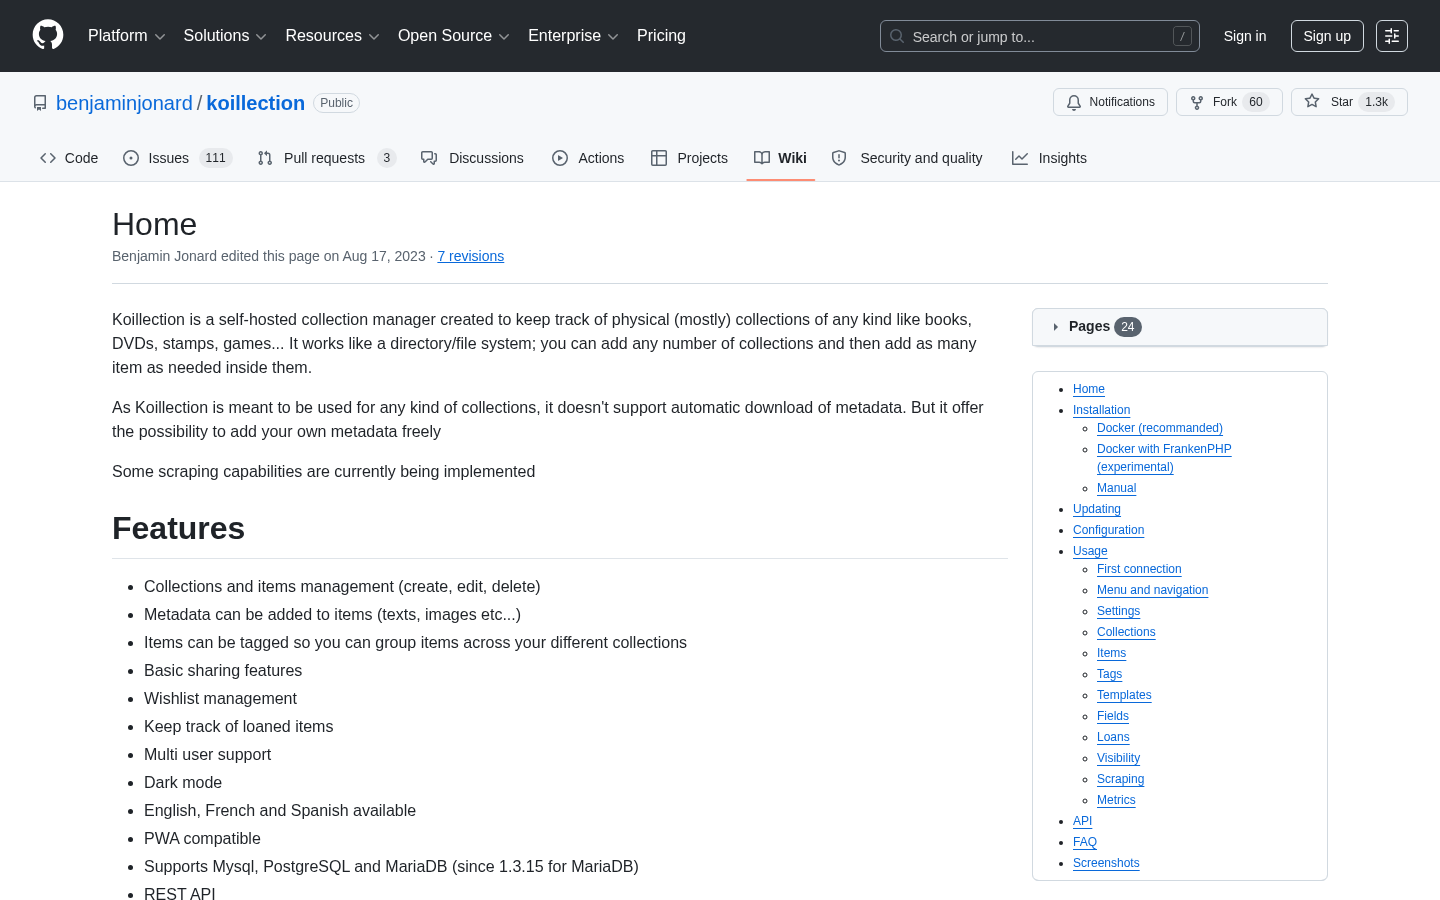
Task: Open the Manual installation page
Action: [x=1116, y=488]
